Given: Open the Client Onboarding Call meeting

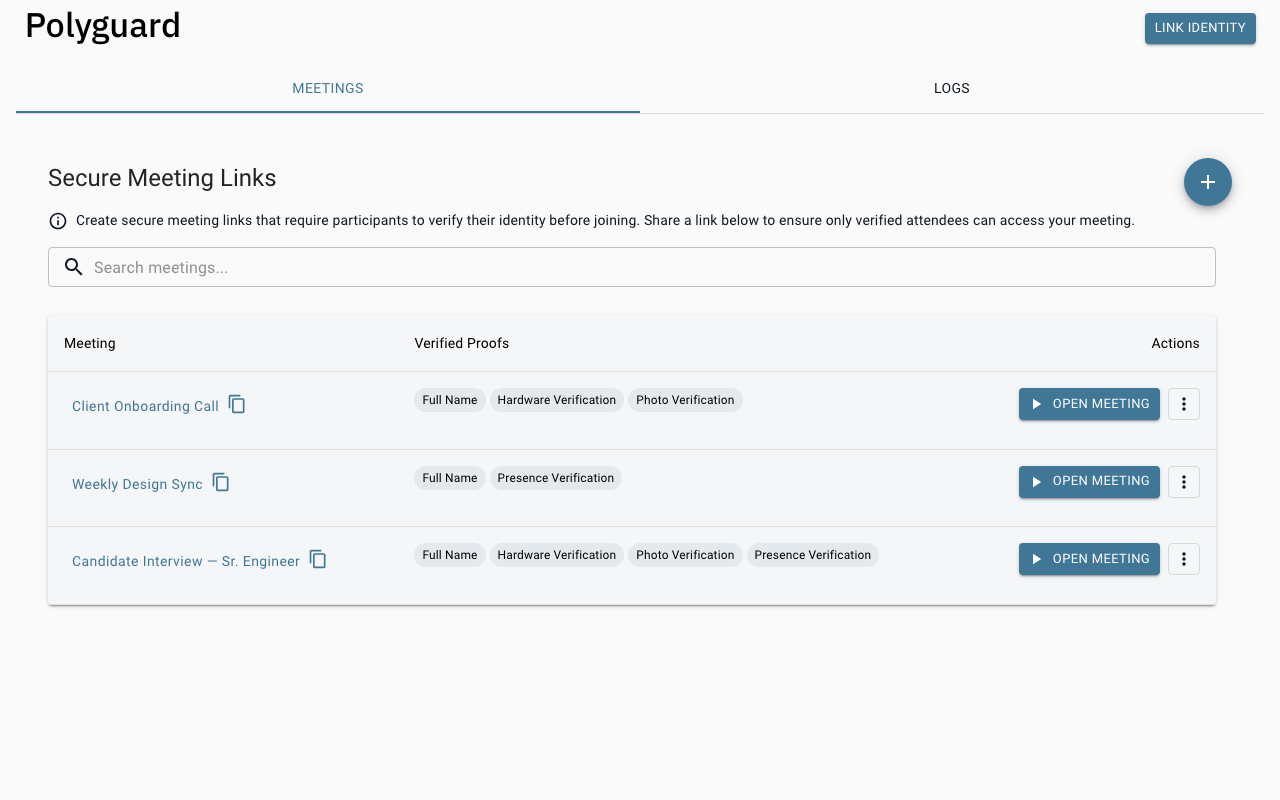Looking at the screenshot, I should coord(1089,404).
